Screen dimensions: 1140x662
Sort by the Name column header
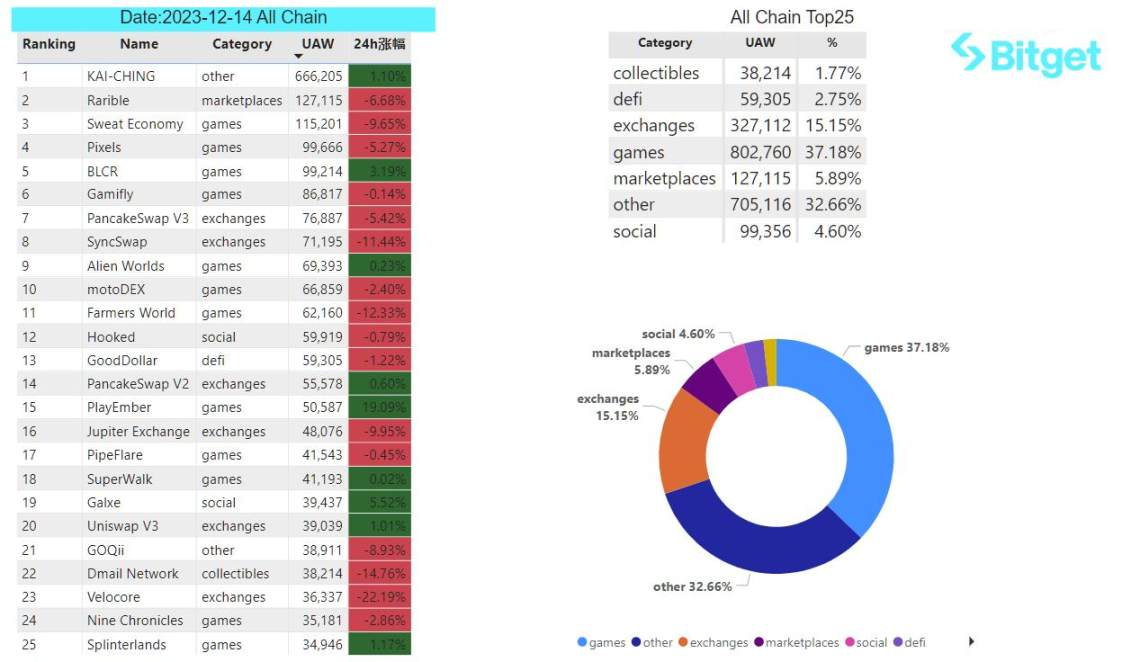click(x=139, y=44)
